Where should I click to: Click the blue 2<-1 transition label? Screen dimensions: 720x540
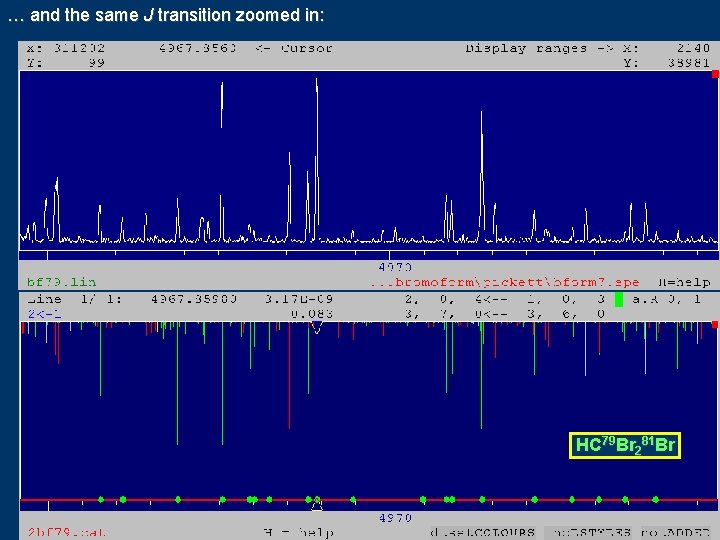45,314
